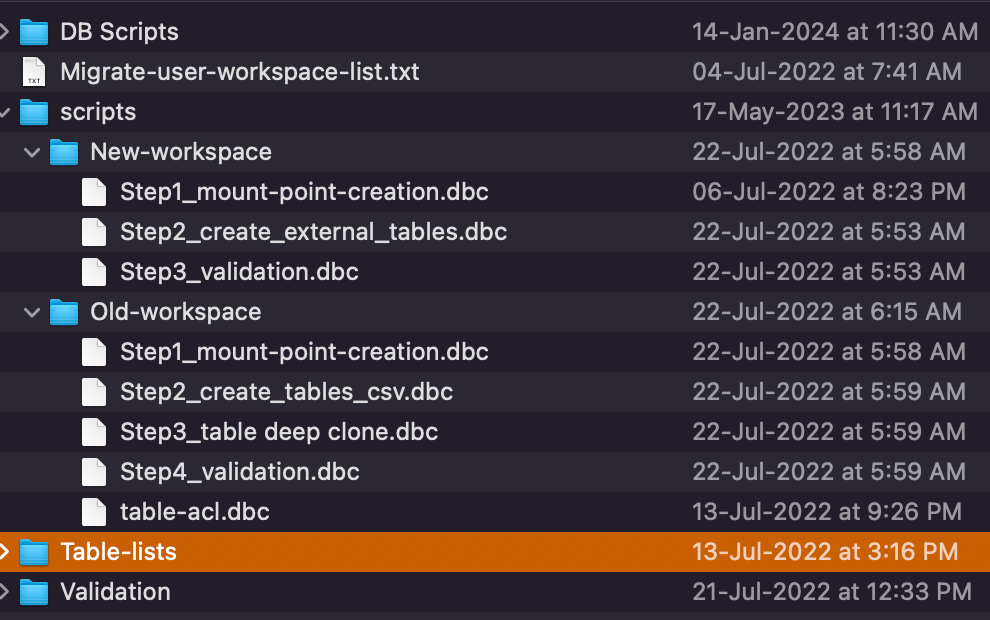Click the date shown for DB Scripts

pyautogui.click(x=835, y=31)
